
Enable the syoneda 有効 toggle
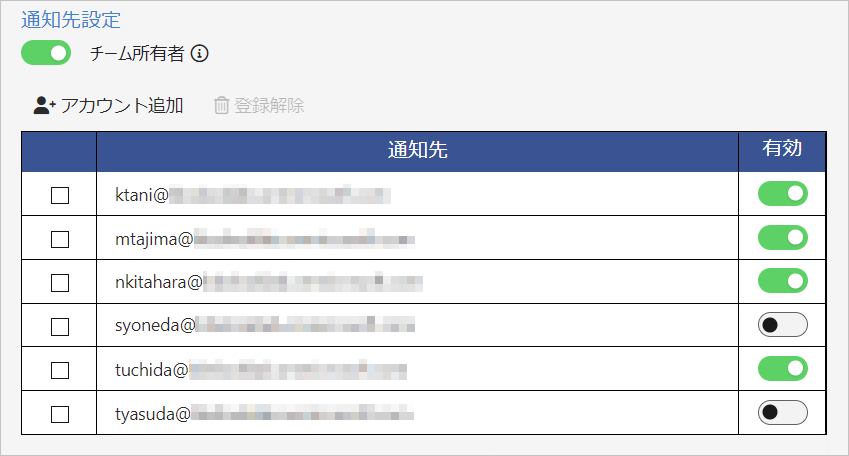(782, 325)
